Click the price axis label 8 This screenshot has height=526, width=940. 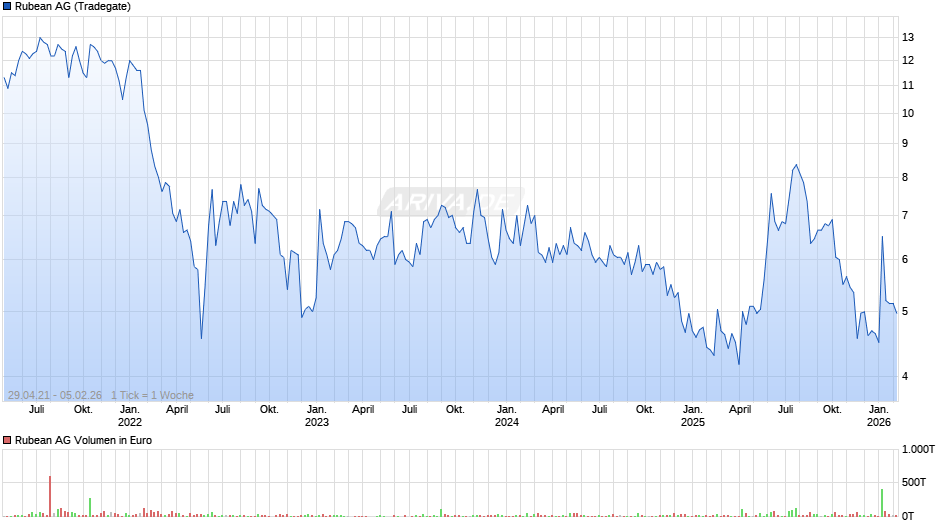coord(905,178)
